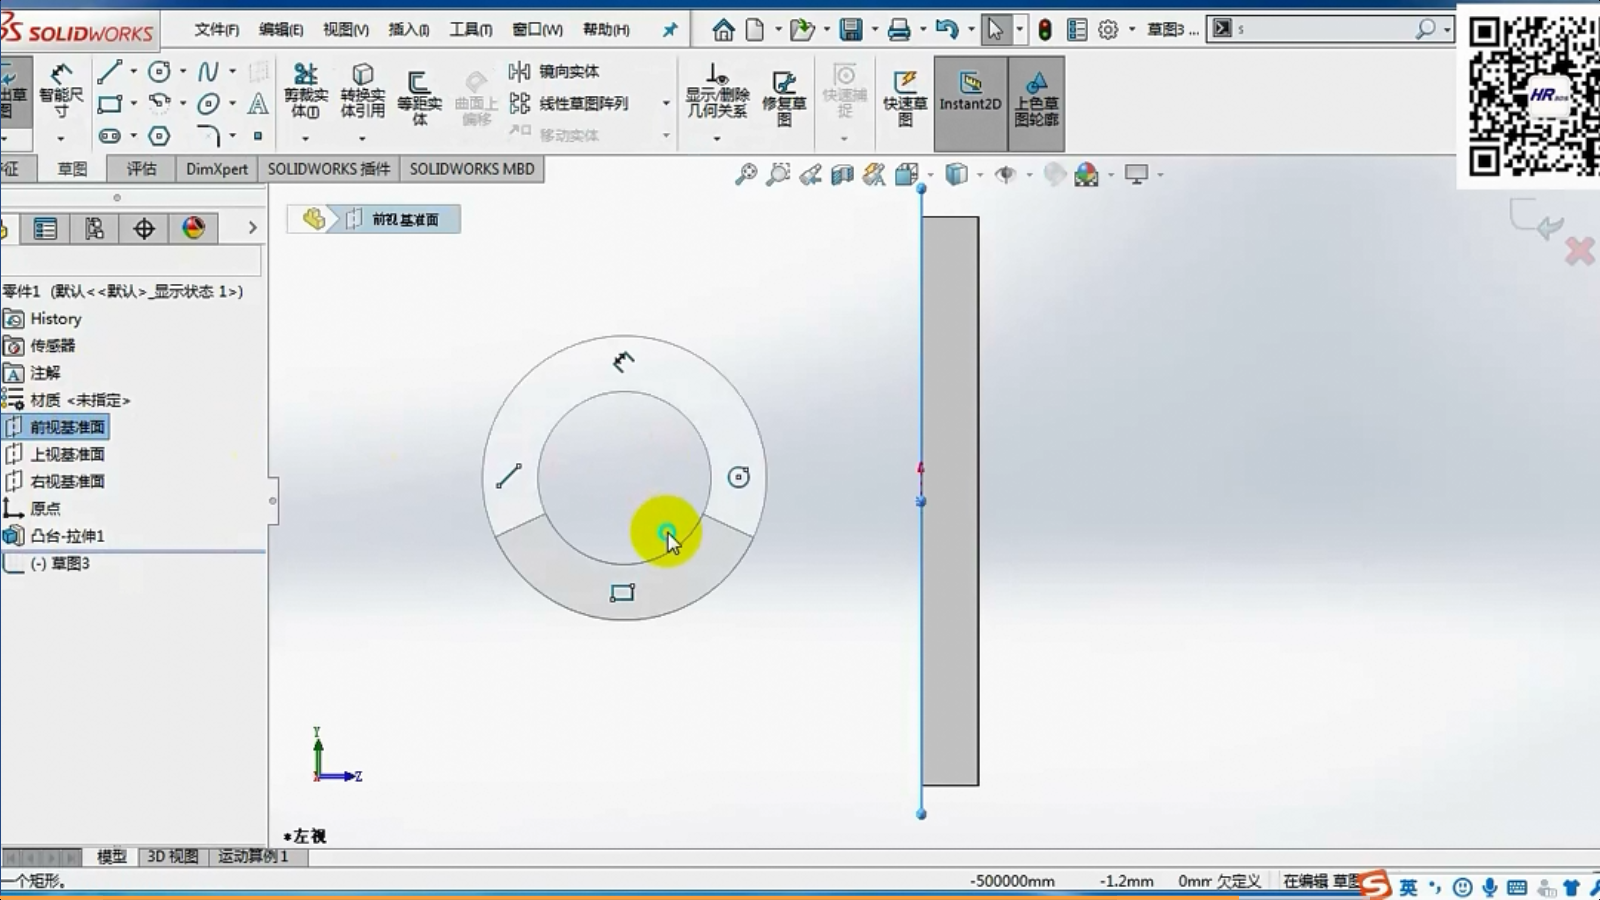The image size is (1600, 900).
Task: Click the Trim Entities tool
Action: 305,90
